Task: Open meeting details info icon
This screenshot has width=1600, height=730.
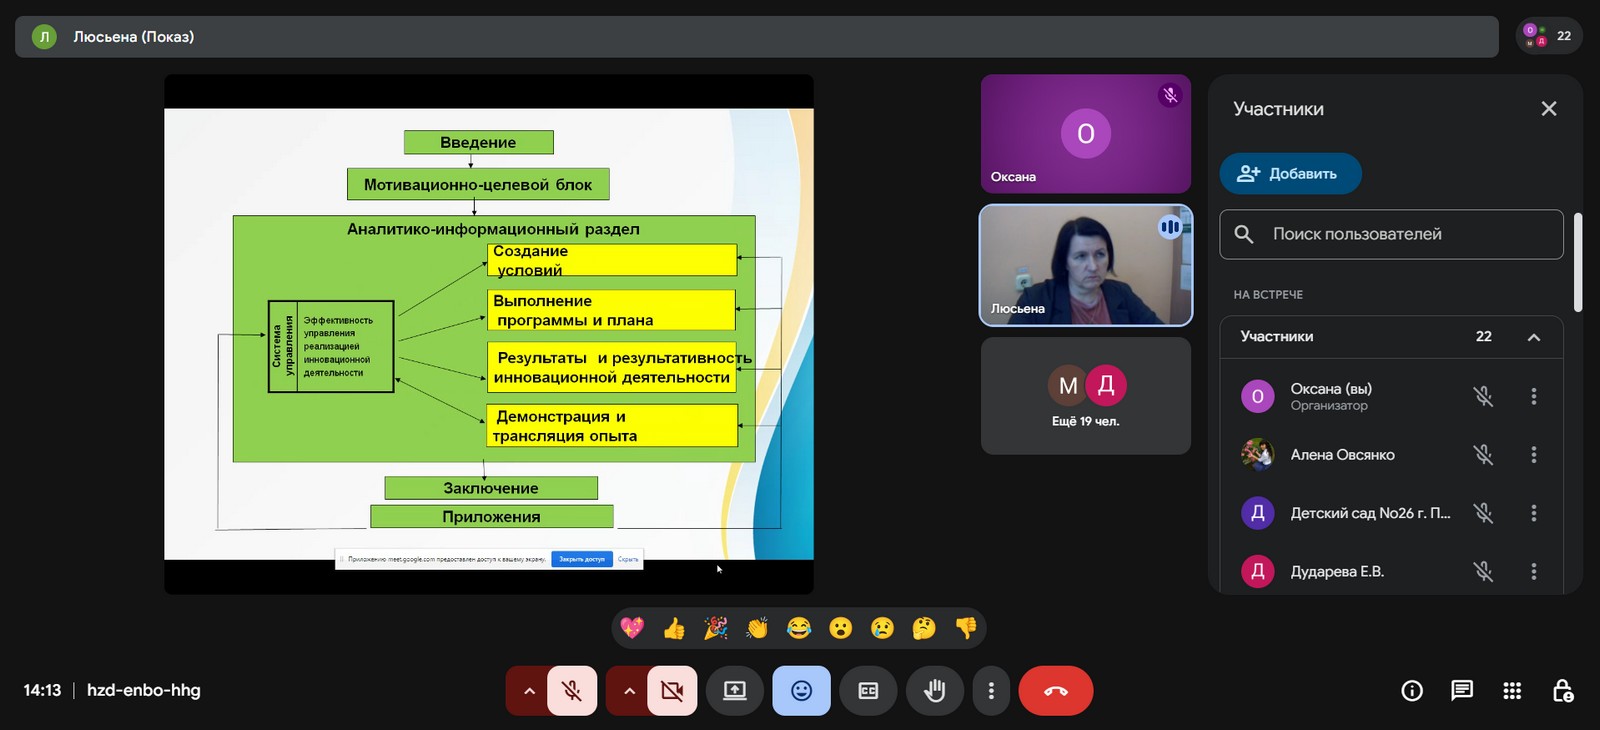Action: pos(1412,691)
